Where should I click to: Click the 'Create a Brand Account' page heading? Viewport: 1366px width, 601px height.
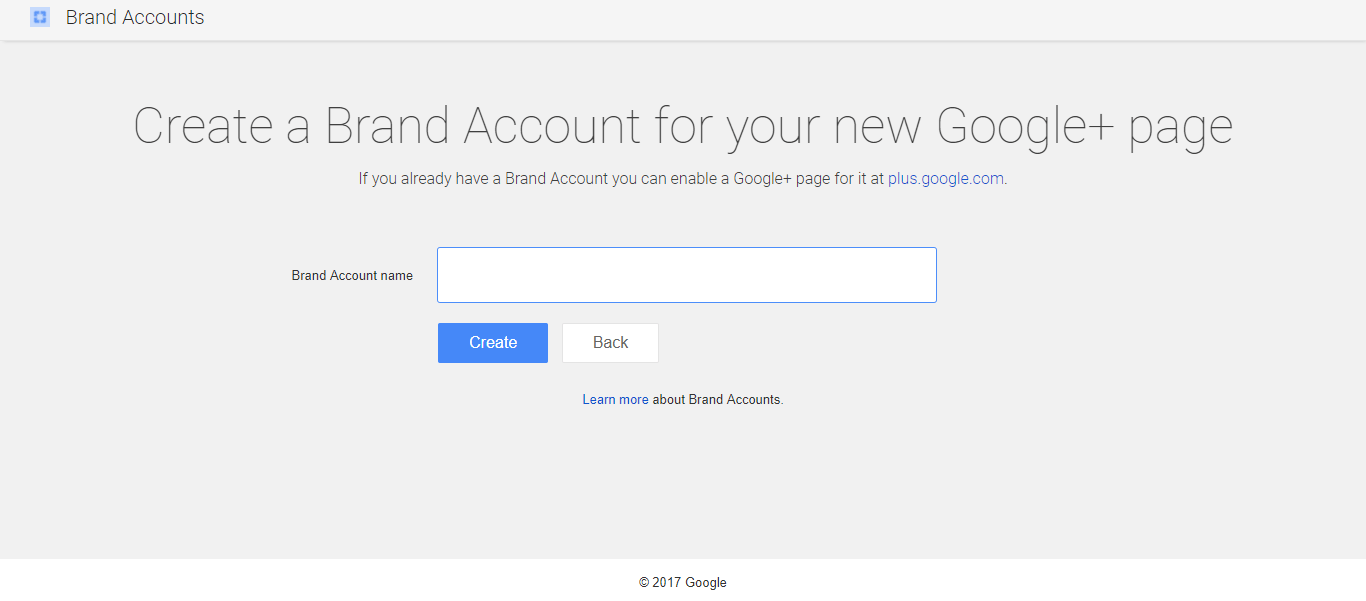(683, 126)
